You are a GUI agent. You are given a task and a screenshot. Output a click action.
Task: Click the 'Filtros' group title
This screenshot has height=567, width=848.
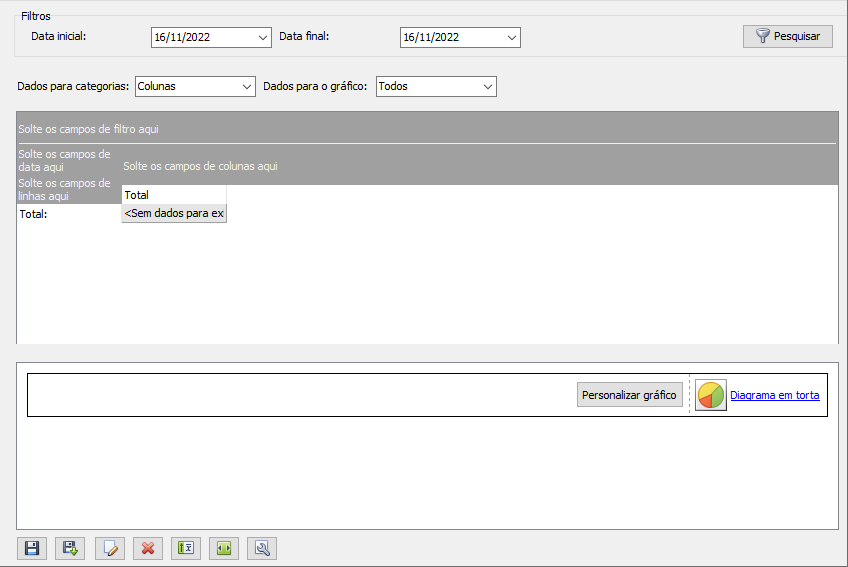coord(36,16)
